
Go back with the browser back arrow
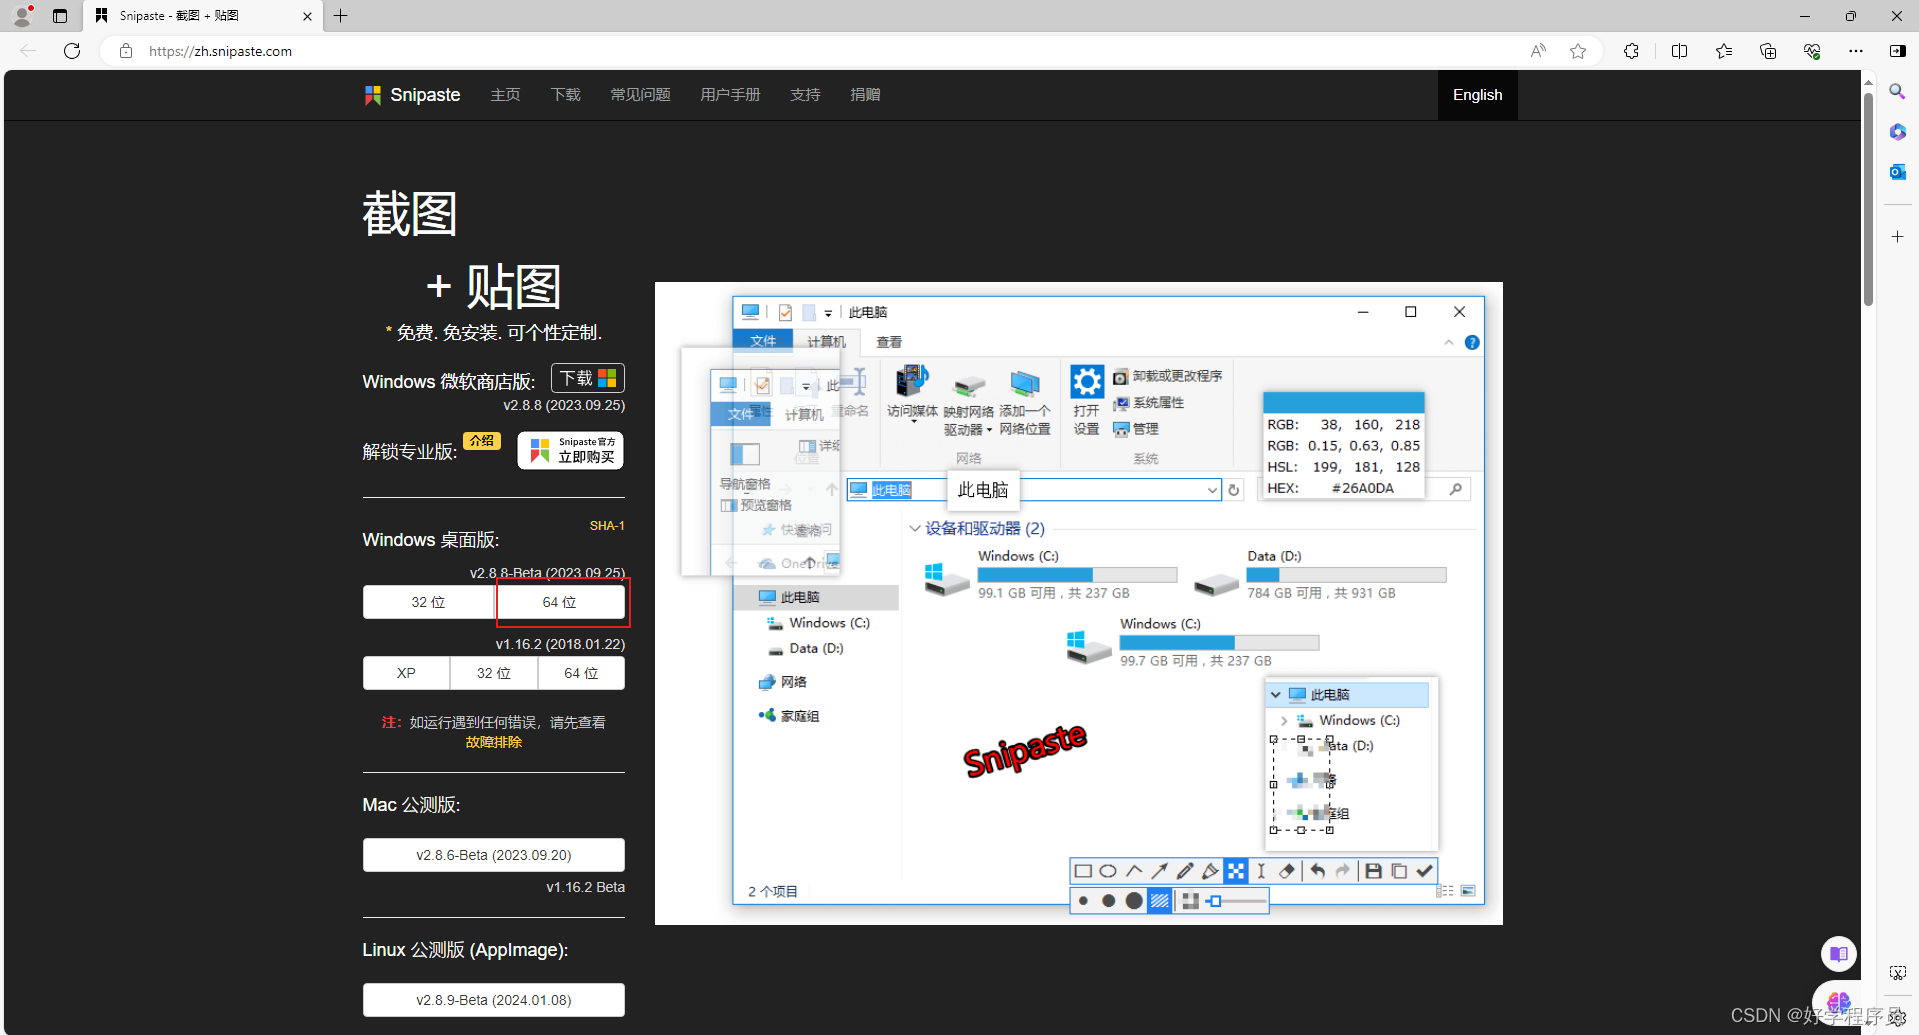[28, 51]
